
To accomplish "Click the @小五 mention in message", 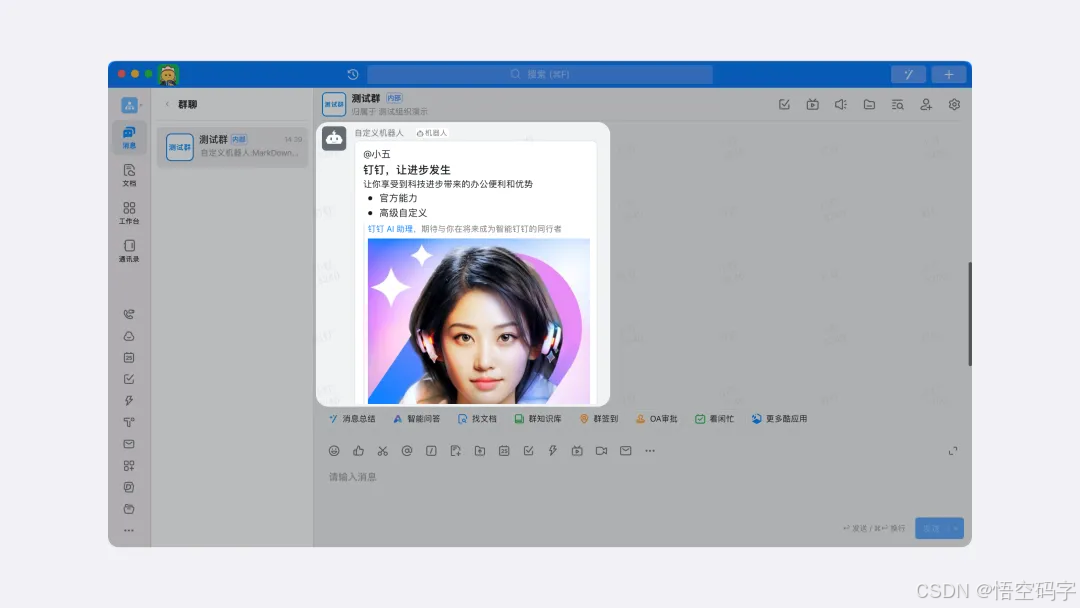I will [x=377, y=154].
